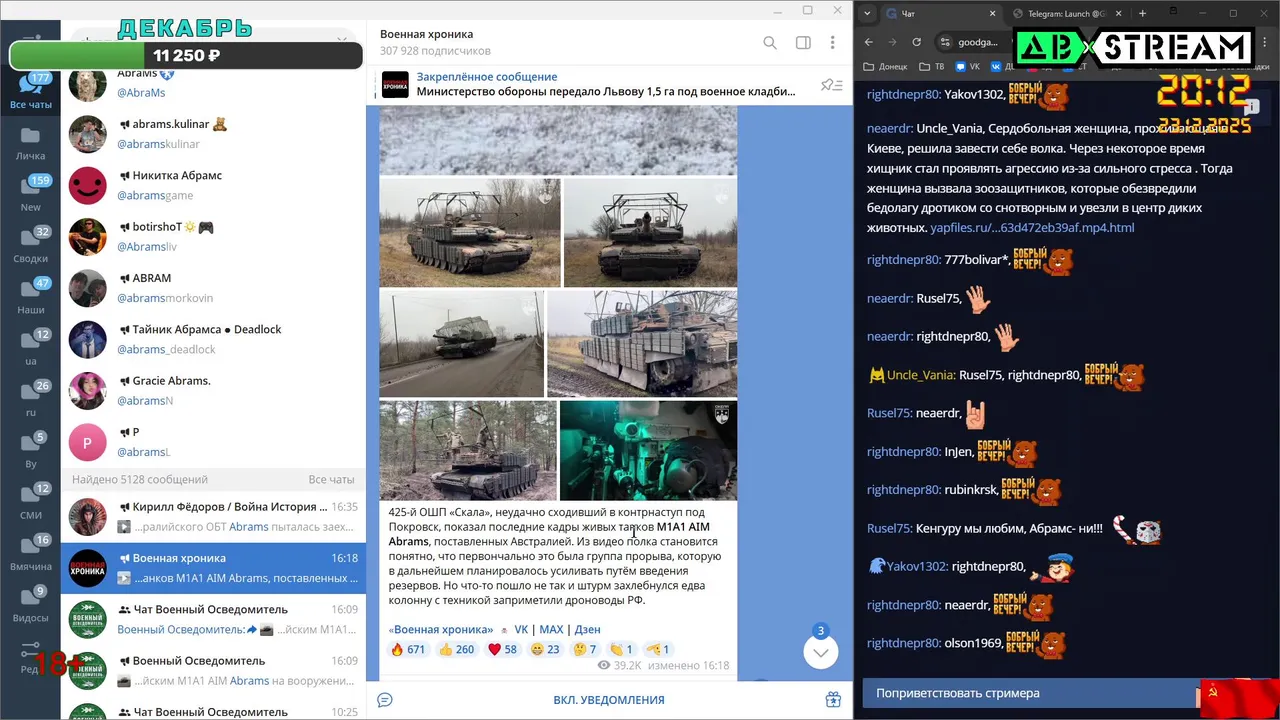Open the AbraMs search result
Screen dimensions: 1280x720
[213, 82]
